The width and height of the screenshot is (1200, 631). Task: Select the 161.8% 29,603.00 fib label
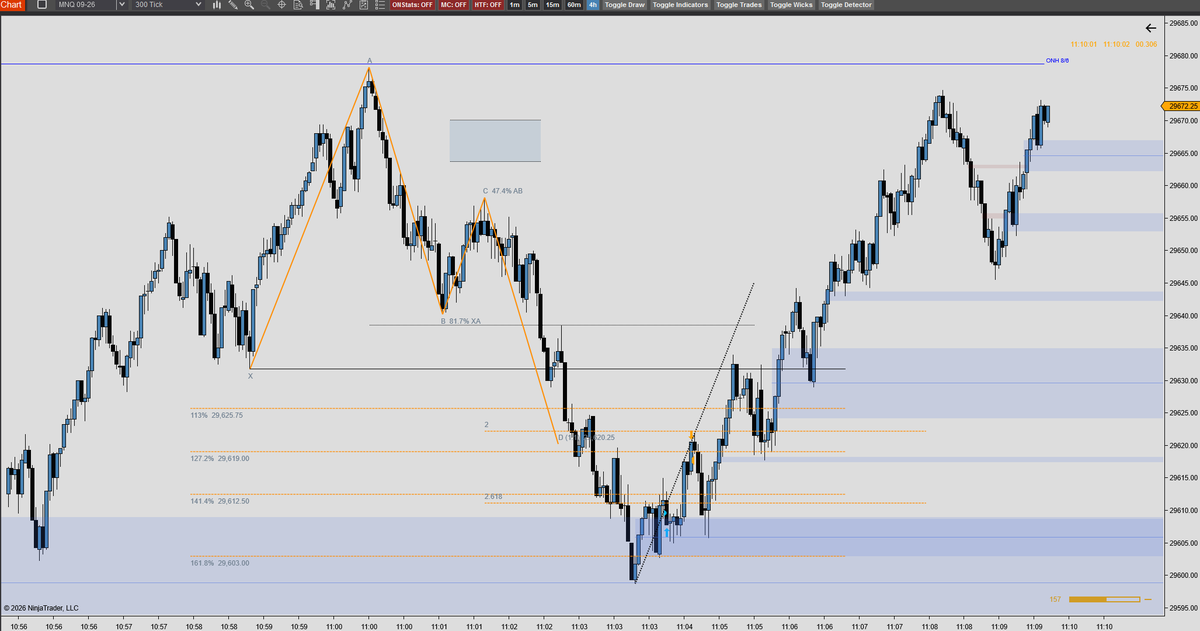[220, 564]
